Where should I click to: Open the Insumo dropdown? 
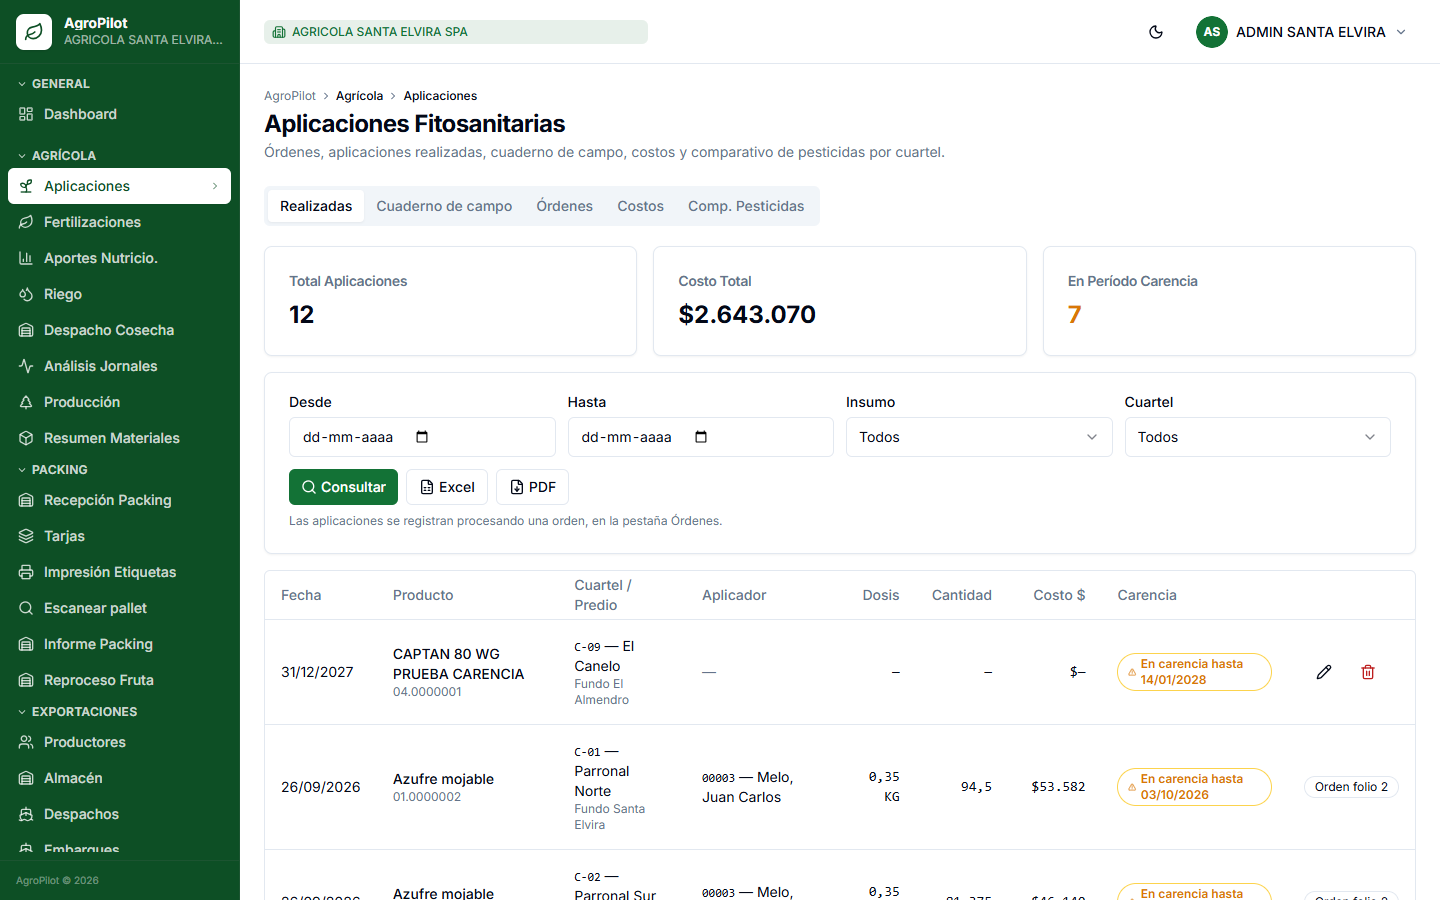[979, 437]
